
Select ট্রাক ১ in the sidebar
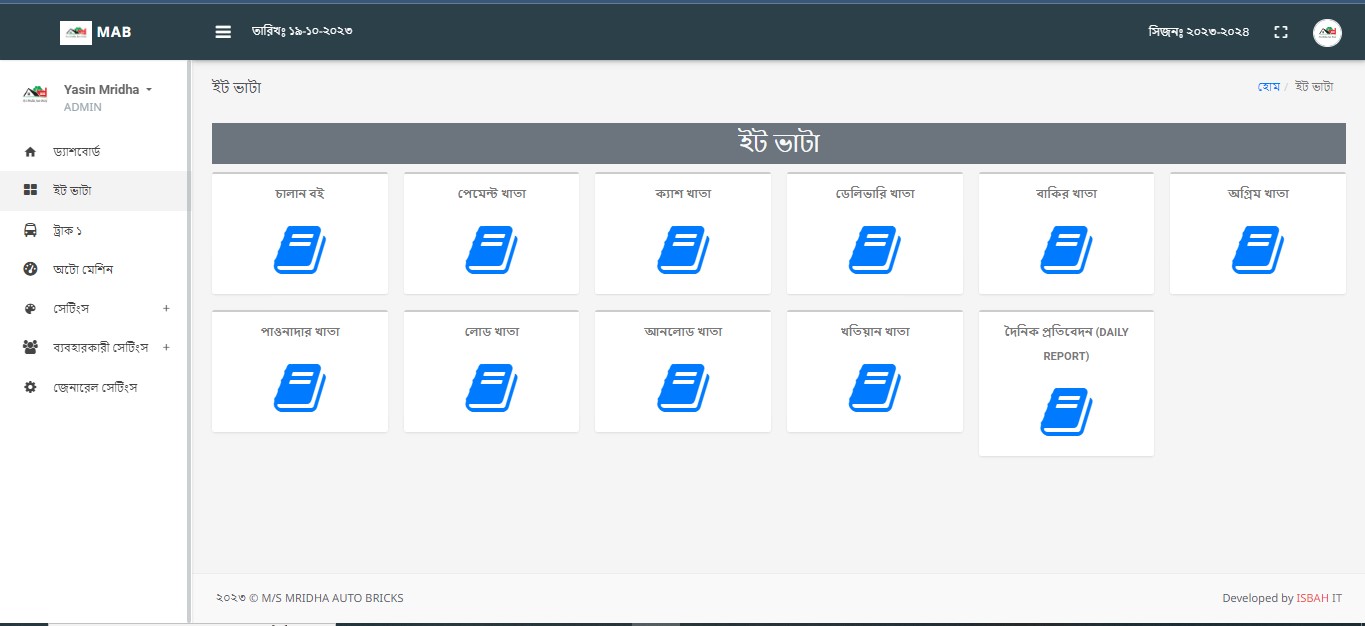(67, 230)
